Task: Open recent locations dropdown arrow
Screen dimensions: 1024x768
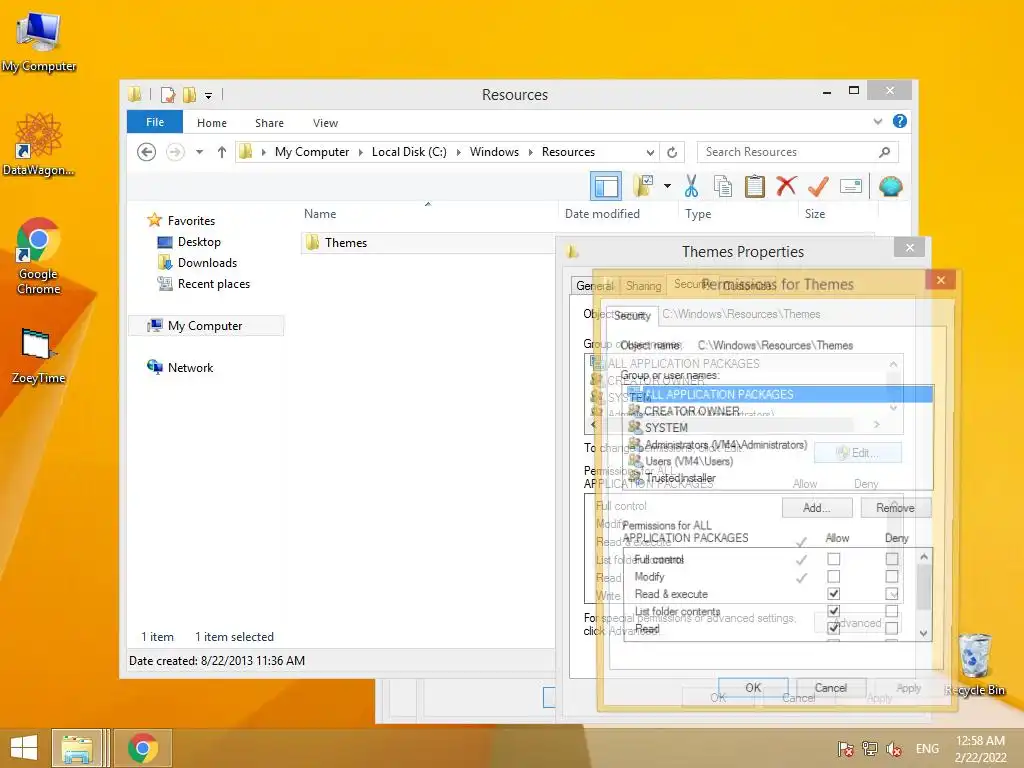Action: 199,152
